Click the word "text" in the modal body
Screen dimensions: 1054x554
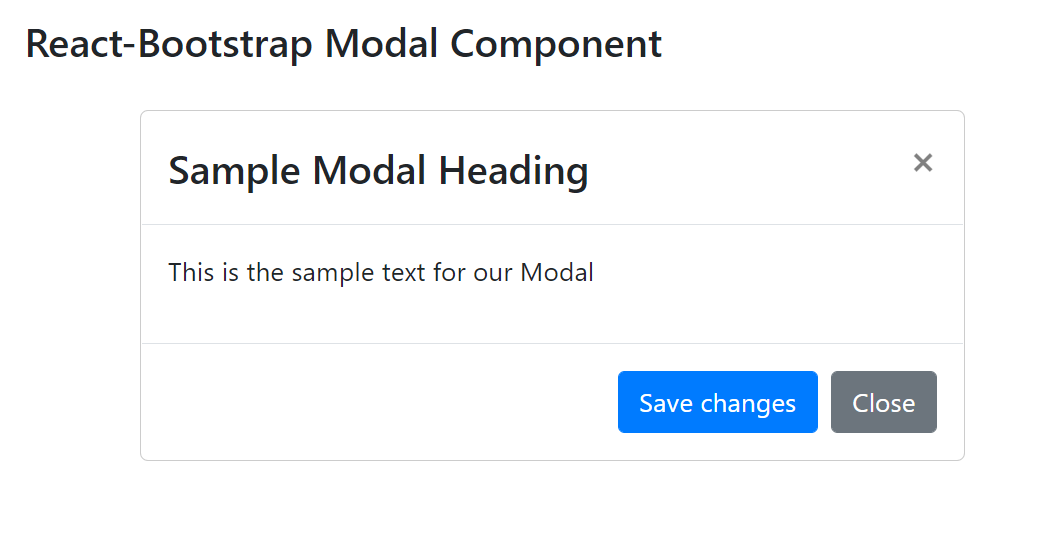click(403, 272)
